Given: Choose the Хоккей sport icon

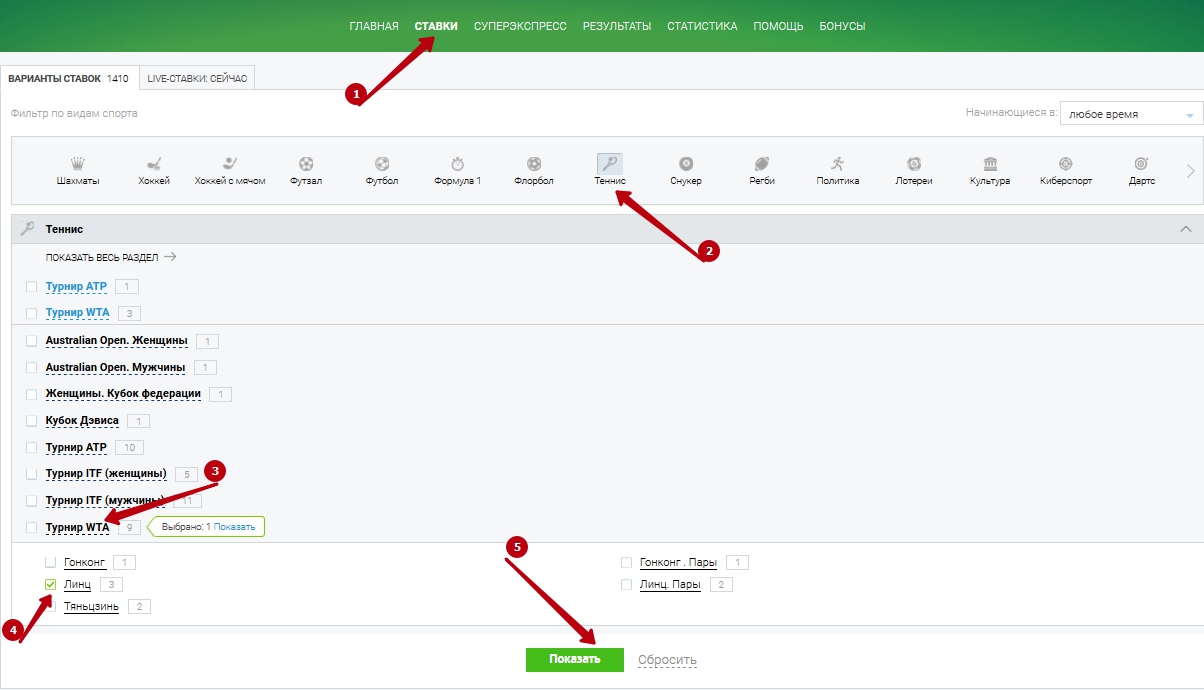Looking at the screenshot, I should click(x=154, y=164).
